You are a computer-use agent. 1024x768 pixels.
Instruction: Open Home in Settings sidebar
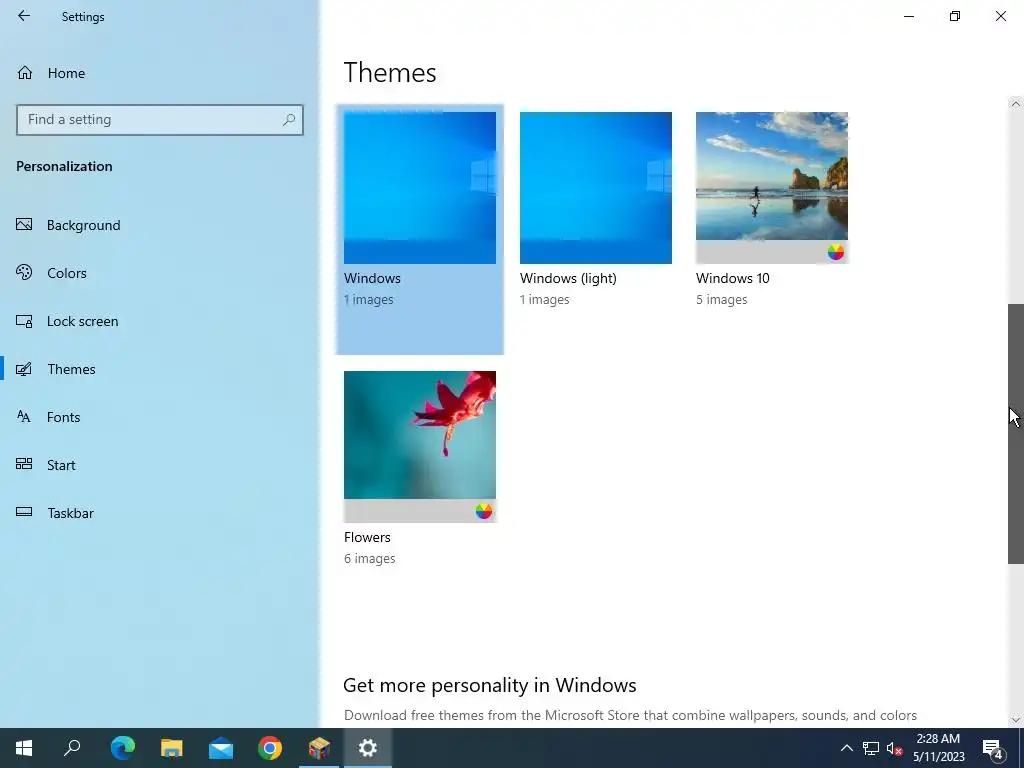(x=66, y=73)
